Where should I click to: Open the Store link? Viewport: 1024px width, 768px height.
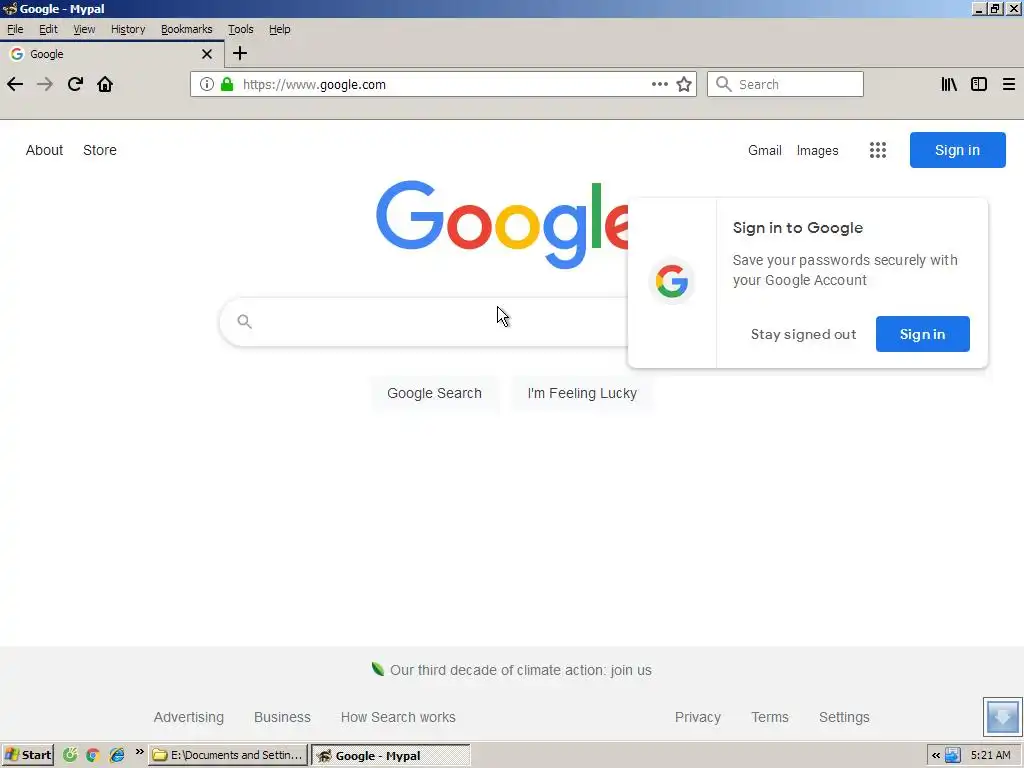click(x=100, y=150)
